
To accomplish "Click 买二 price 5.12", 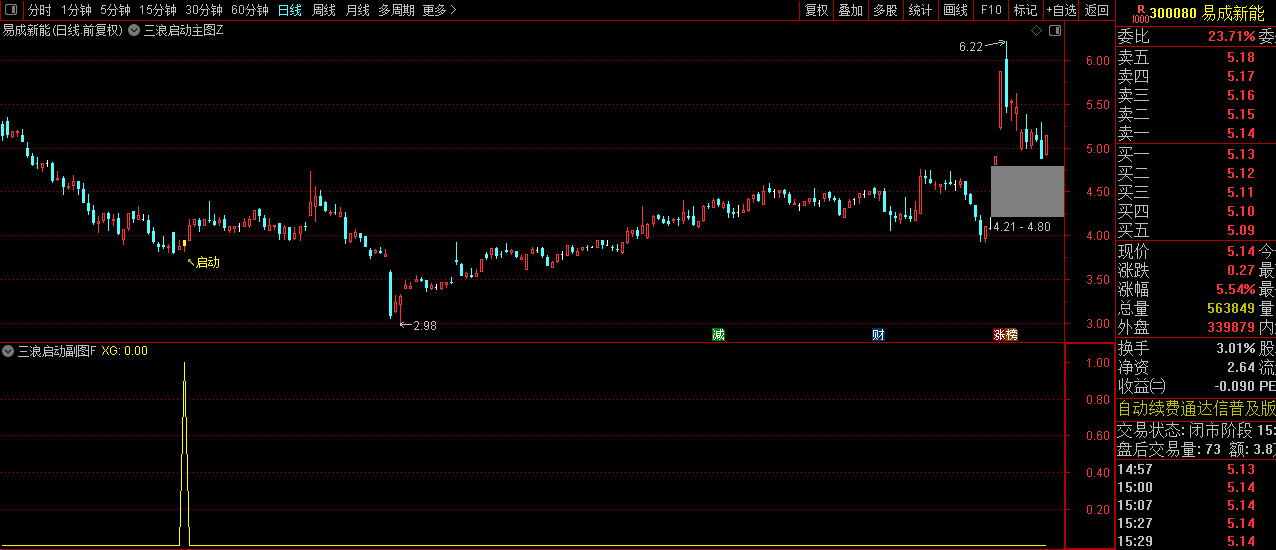I will coord(1240,174).
